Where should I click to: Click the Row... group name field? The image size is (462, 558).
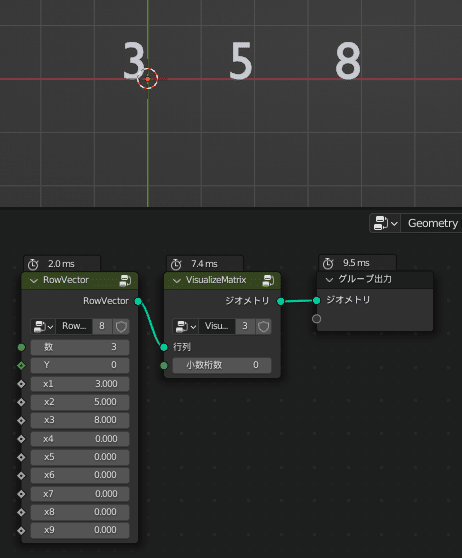click(x=74, y=326)
